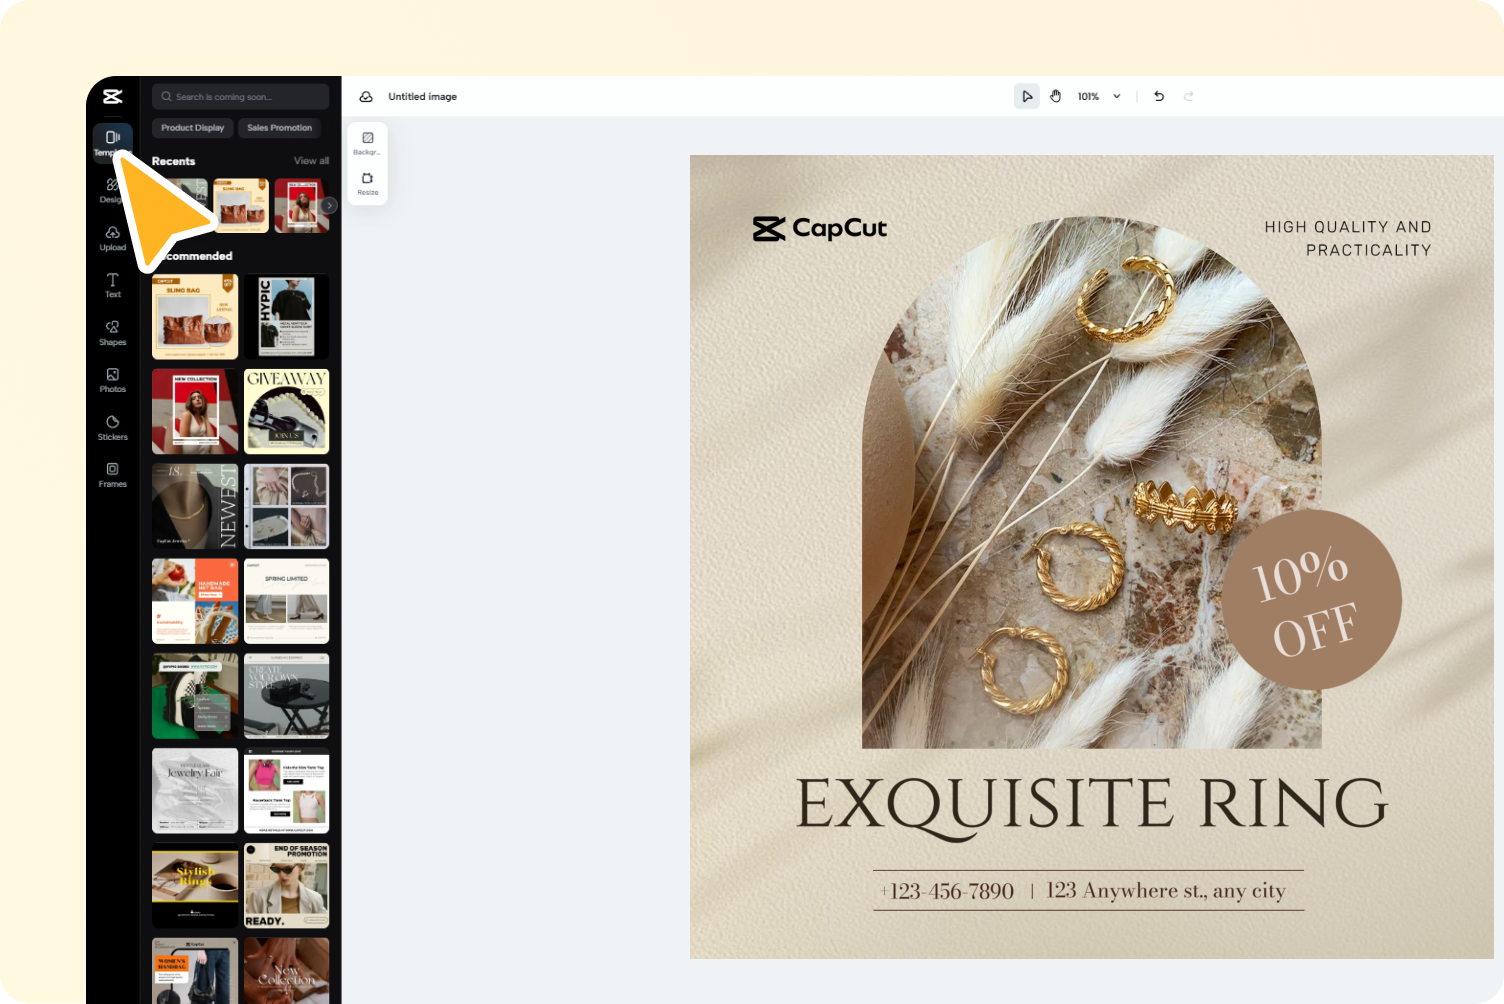Select the red New Collection template under Recommended

pyautogui.click(x=195, y=411)
